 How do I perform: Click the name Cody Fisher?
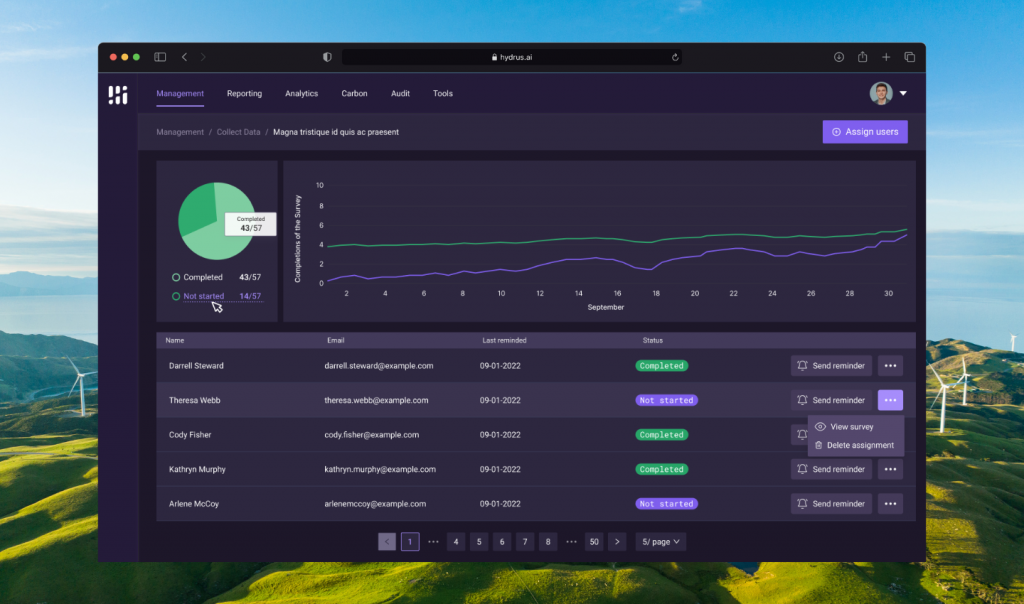pos(190,435)
